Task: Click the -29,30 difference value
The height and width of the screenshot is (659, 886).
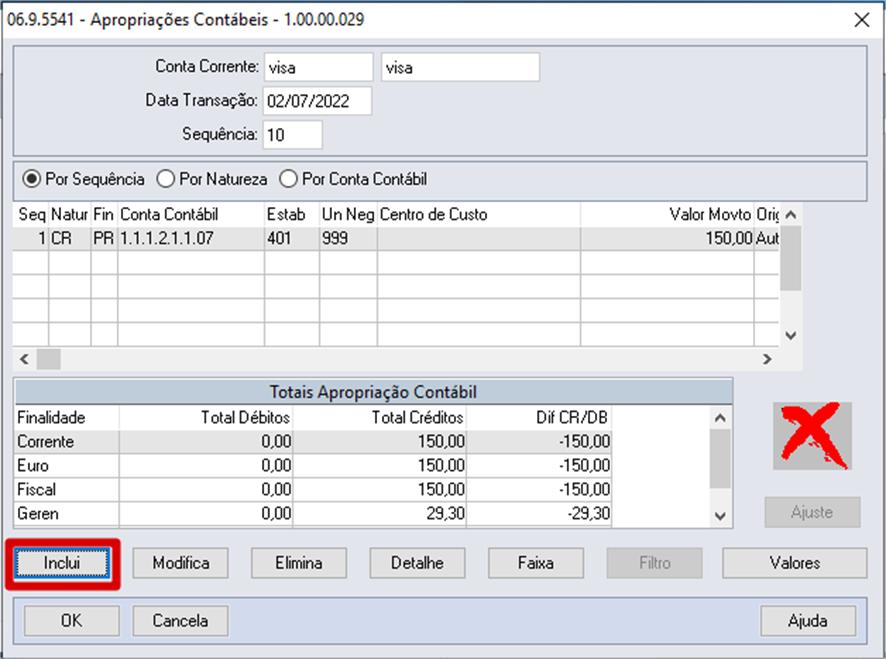Action: (539, 514)
